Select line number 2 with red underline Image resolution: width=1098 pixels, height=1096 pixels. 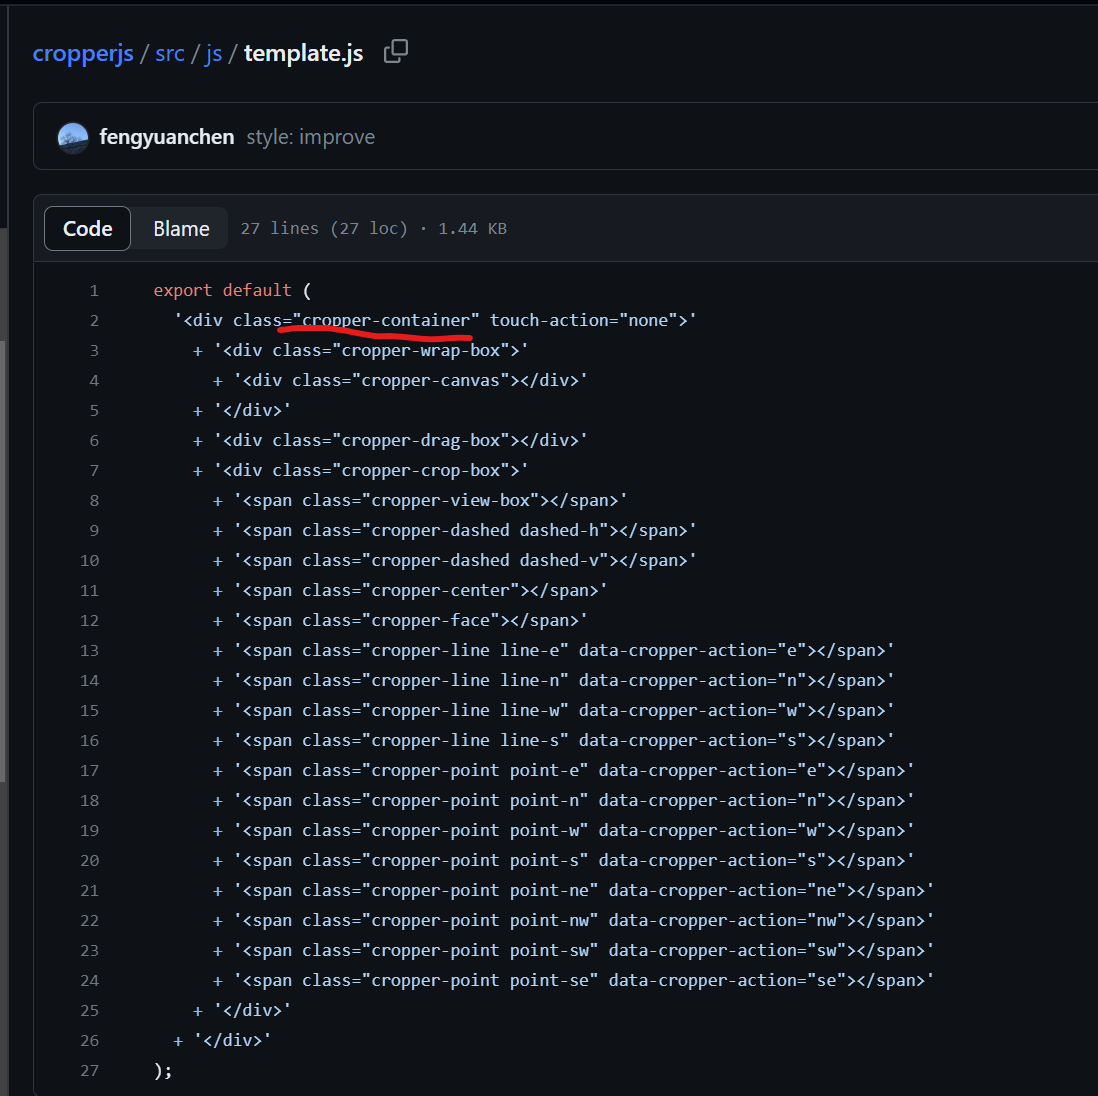(93, 320)
